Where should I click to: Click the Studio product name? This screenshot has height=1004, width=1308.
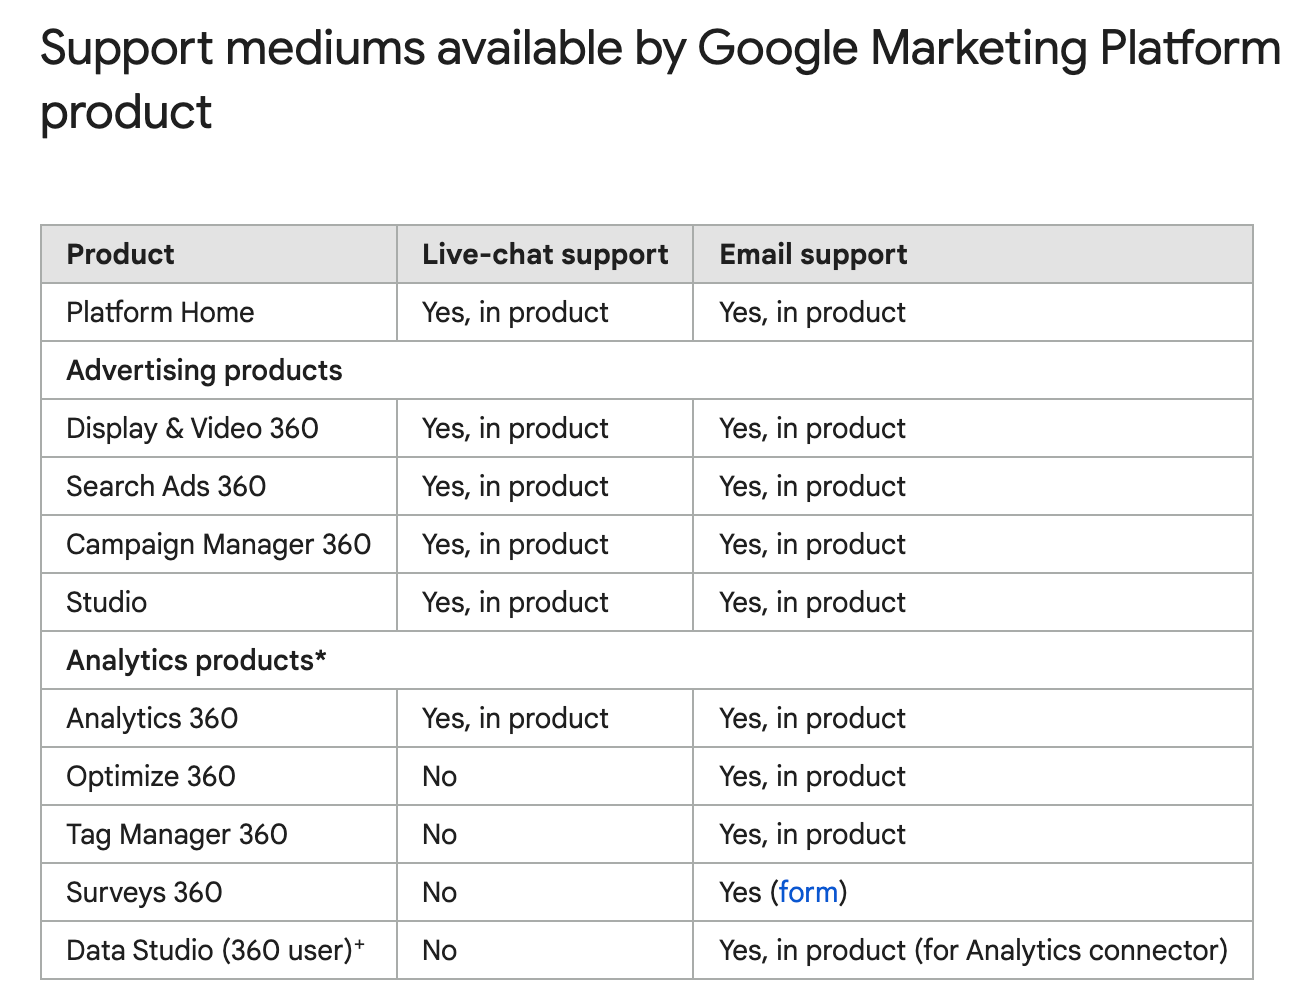click(106, 602)
